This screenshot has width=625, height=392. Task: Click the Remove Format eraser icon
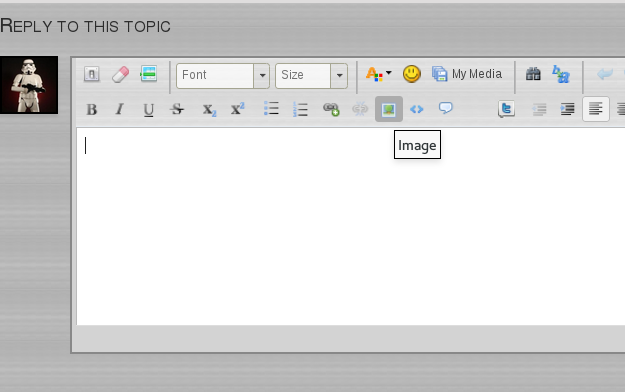click(x=120, y=74)
